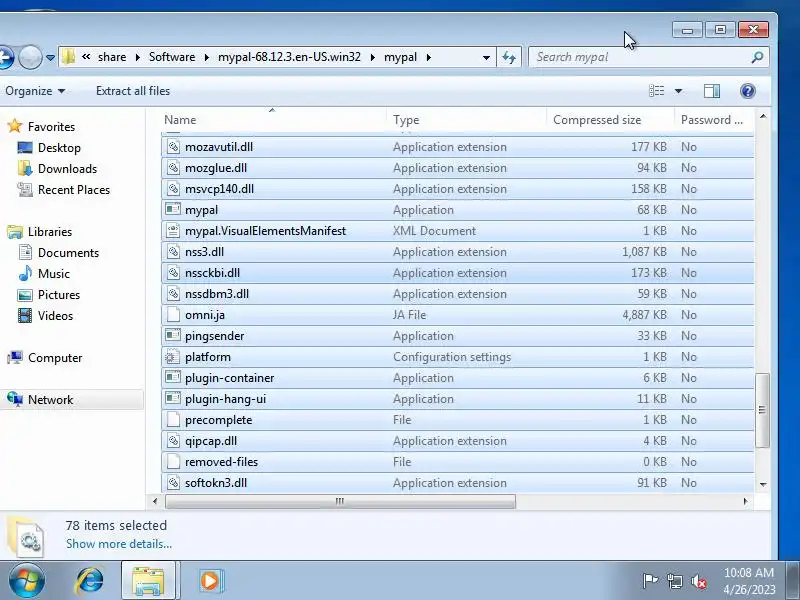Click the Desktop icon in Favorites

click(25, 148)
